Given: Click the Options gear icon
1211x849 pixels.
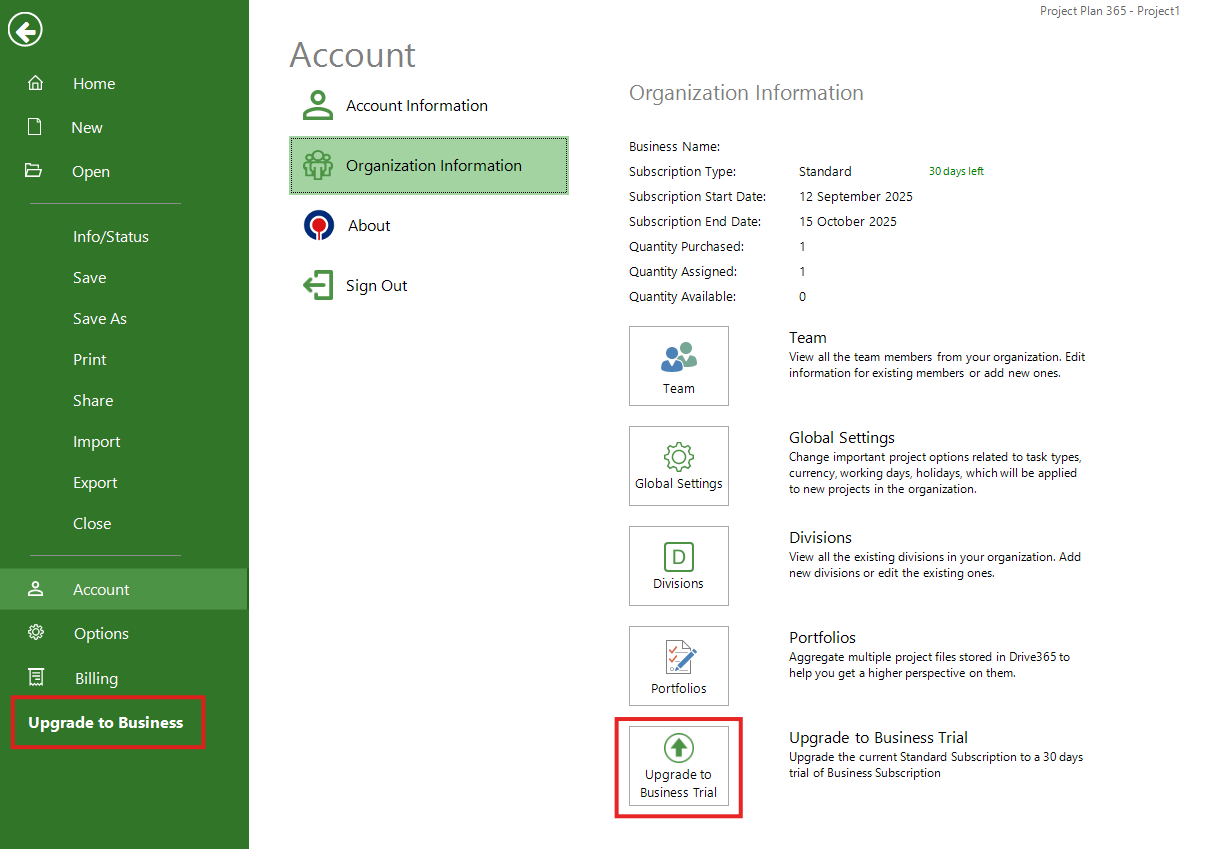Looking at the screenshot, I should pyautogui.click(x=35, y=632).
